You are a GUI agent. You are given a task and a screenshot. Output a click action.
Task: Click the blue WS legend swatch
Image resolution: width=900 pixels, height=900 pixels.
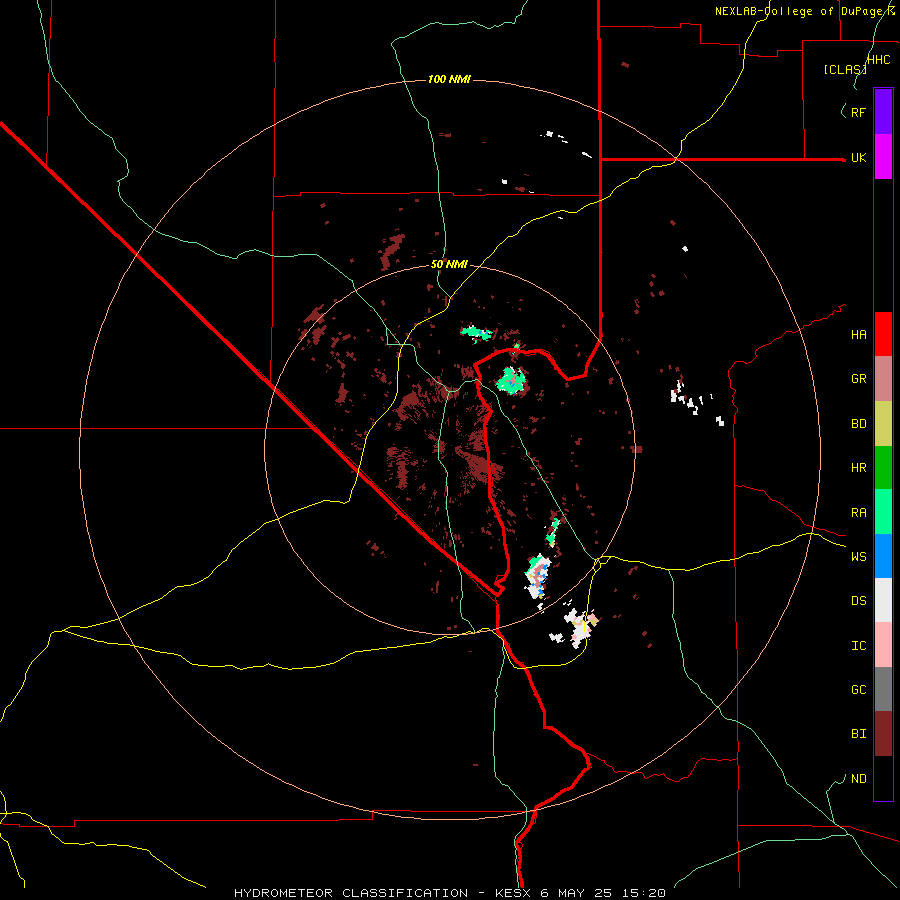883,556
